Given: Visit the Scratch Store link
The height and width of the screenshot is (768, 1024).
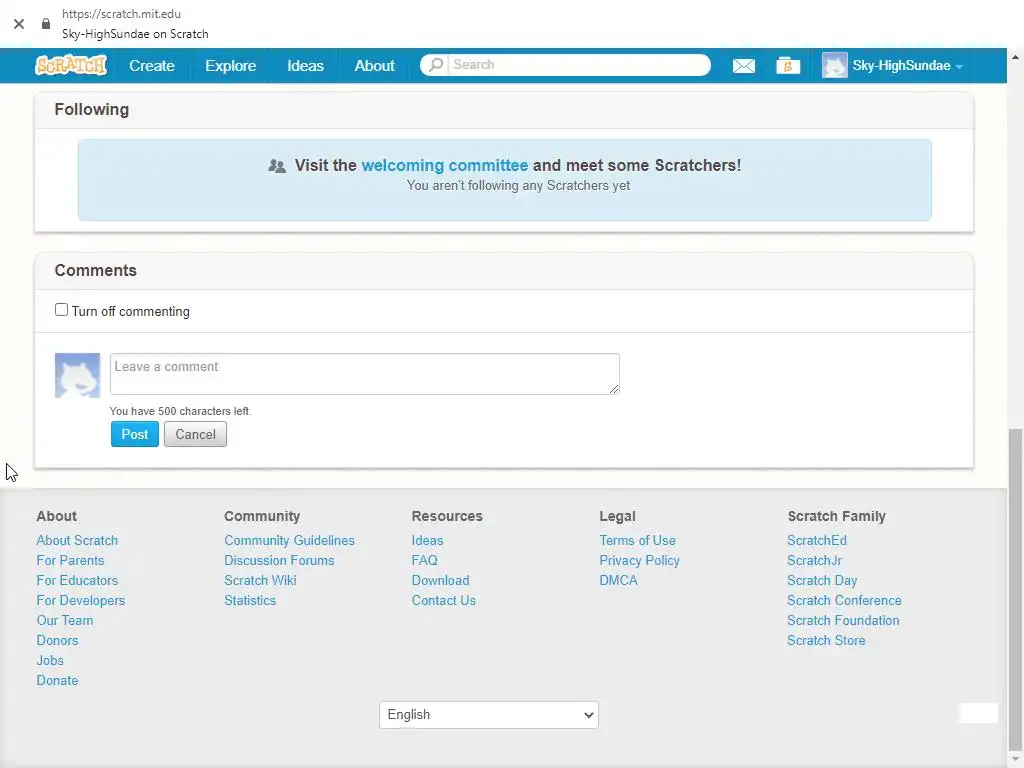Looking at the screenshot, I should pyautogui.click(x=826, y=640).
